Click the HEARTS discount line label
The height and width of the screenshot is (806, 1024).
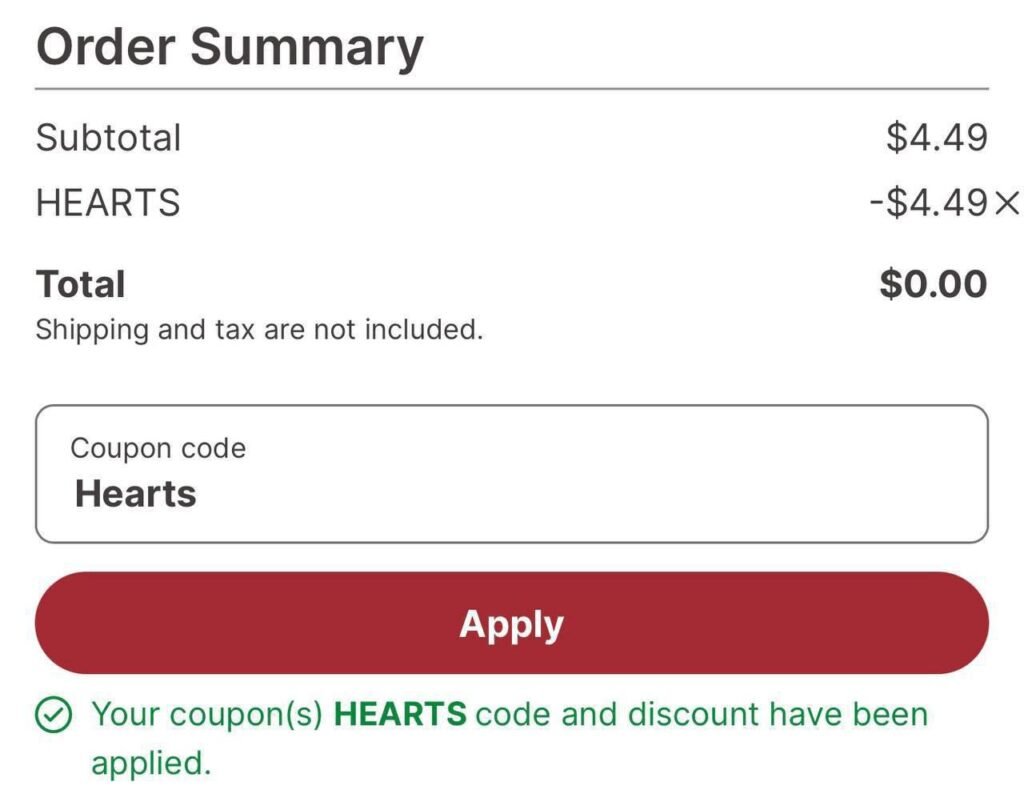(x=108, y=203)
